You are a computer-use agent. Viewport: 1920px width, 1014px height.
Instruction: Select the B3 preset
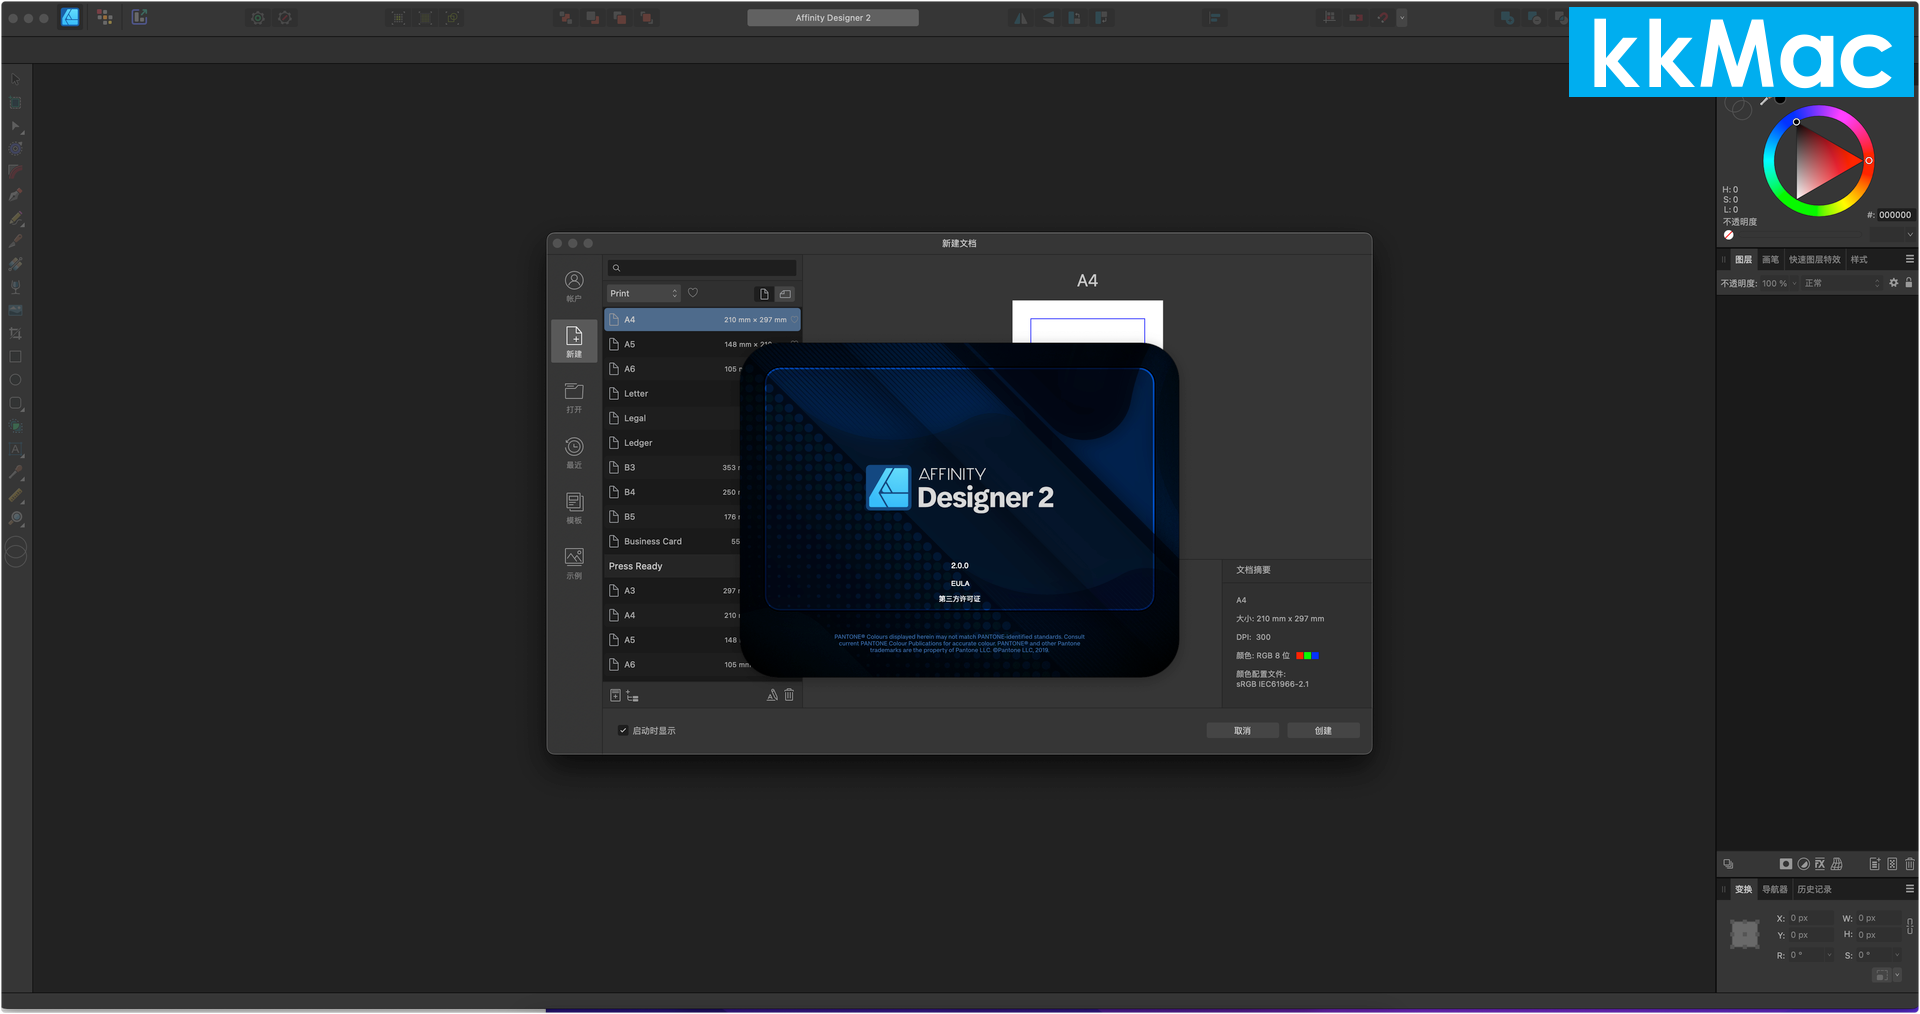(x=673, y=468)
